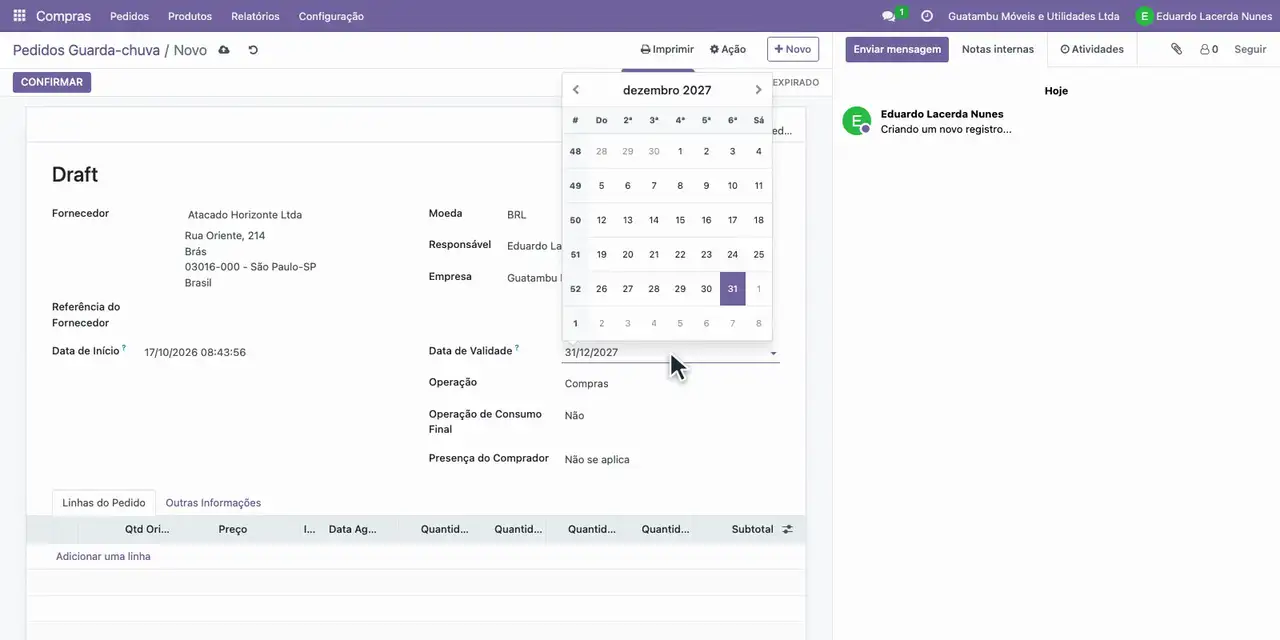Open the Imprimir print menu

click(x=667, y=49)
